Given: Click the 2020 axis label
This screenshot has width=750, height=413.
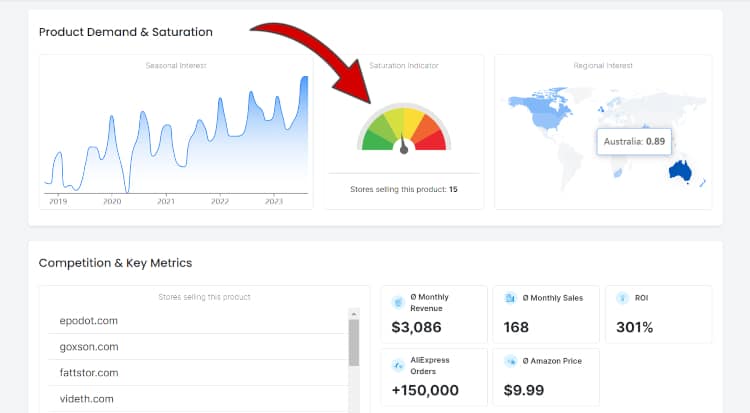Looking at the screenshot, I should (112, 201).
